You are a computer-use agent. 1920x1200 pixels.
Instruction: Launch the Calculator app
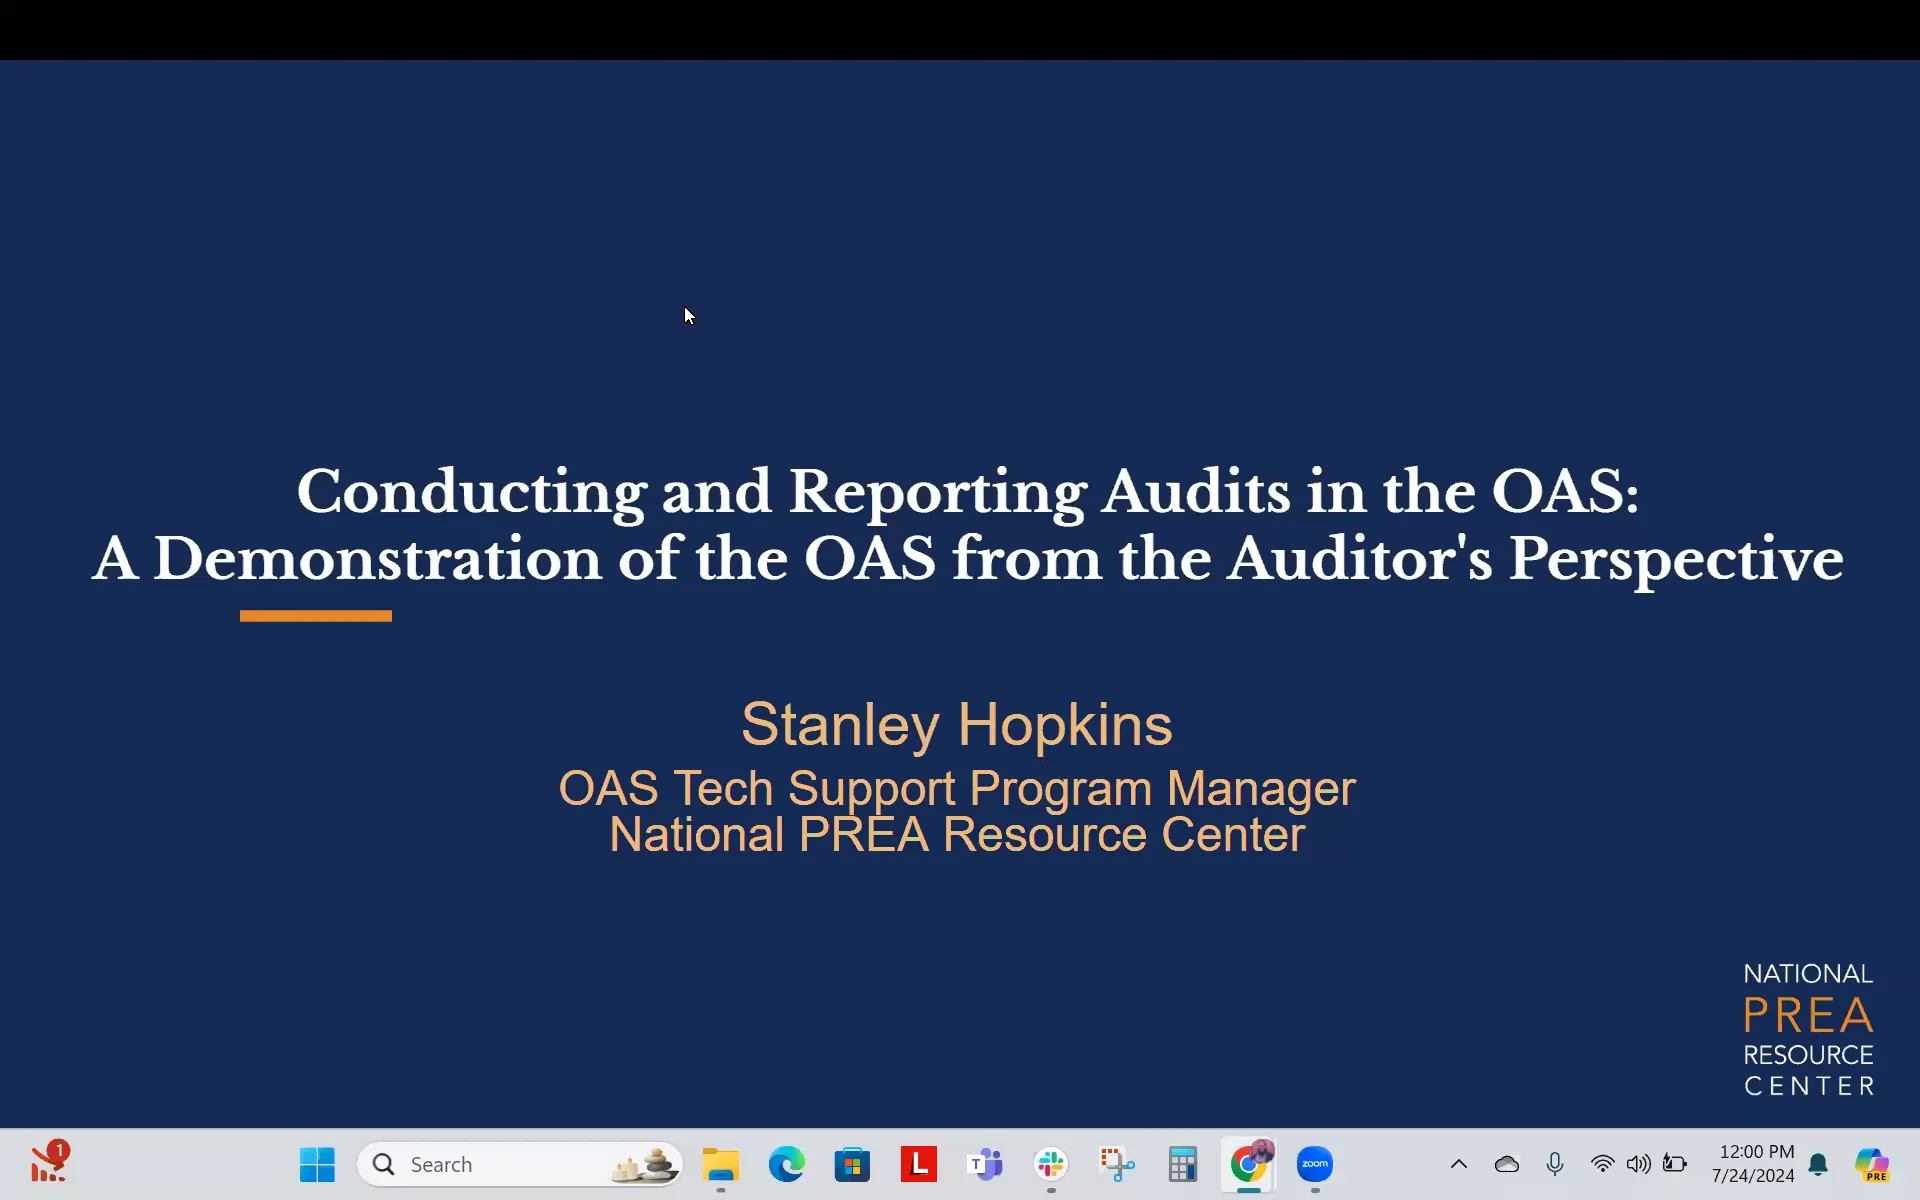(1183, 1164)
